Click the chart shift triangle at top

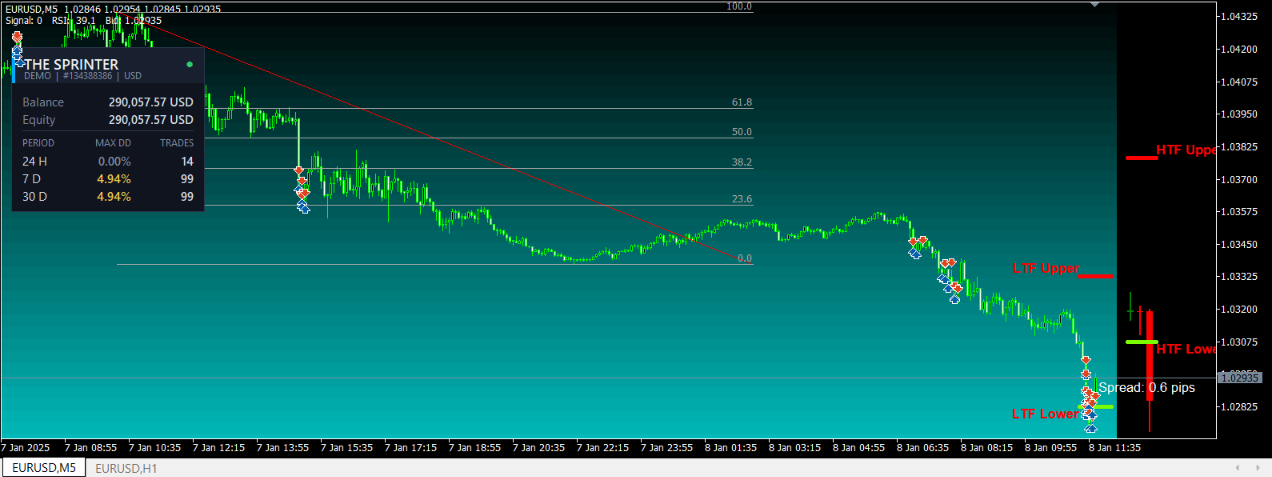[1095, 5]
